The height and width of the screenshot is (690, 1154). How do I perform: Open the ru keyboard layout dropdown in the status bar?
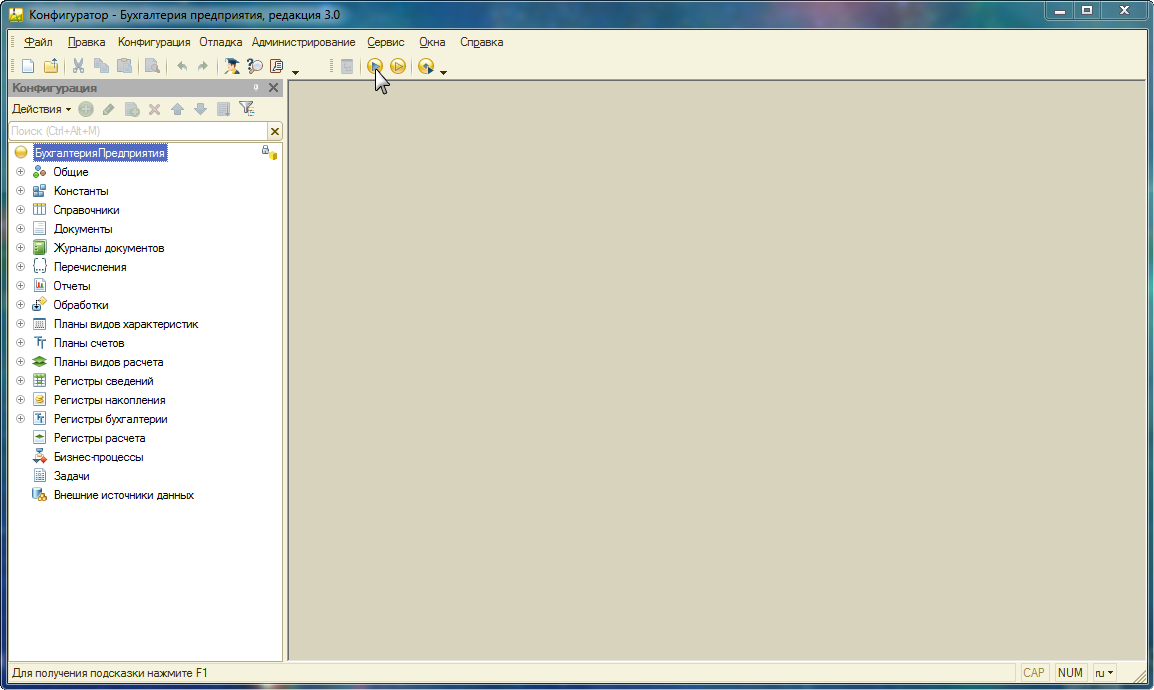coord(1104,672)
